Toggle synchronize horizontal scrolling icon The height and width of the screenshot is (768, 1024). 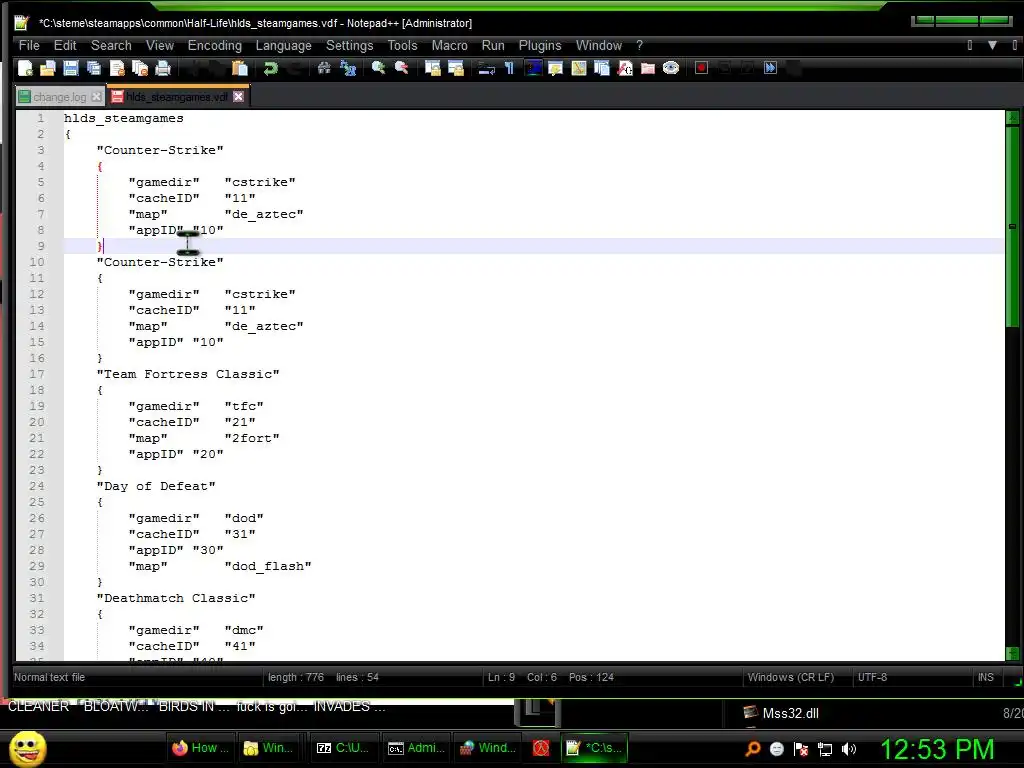(x=455, y=68)
